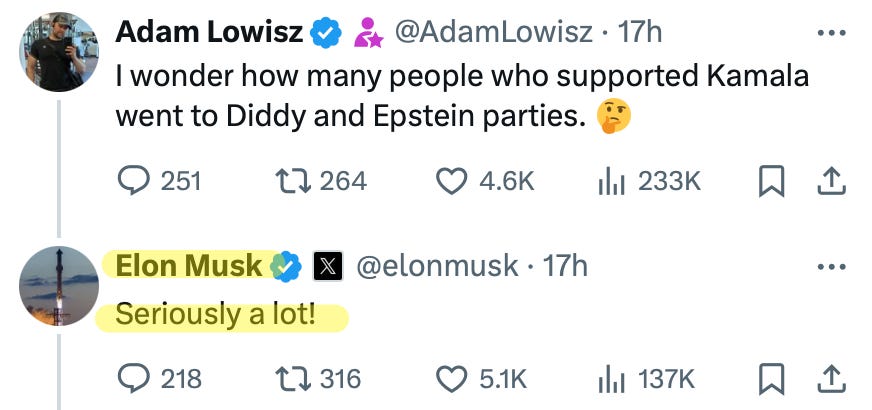Viewport: 872px width, 410px height.
Task: Click the Elon Musk display name
Action: pyautogui.click(x=189, y=266)
